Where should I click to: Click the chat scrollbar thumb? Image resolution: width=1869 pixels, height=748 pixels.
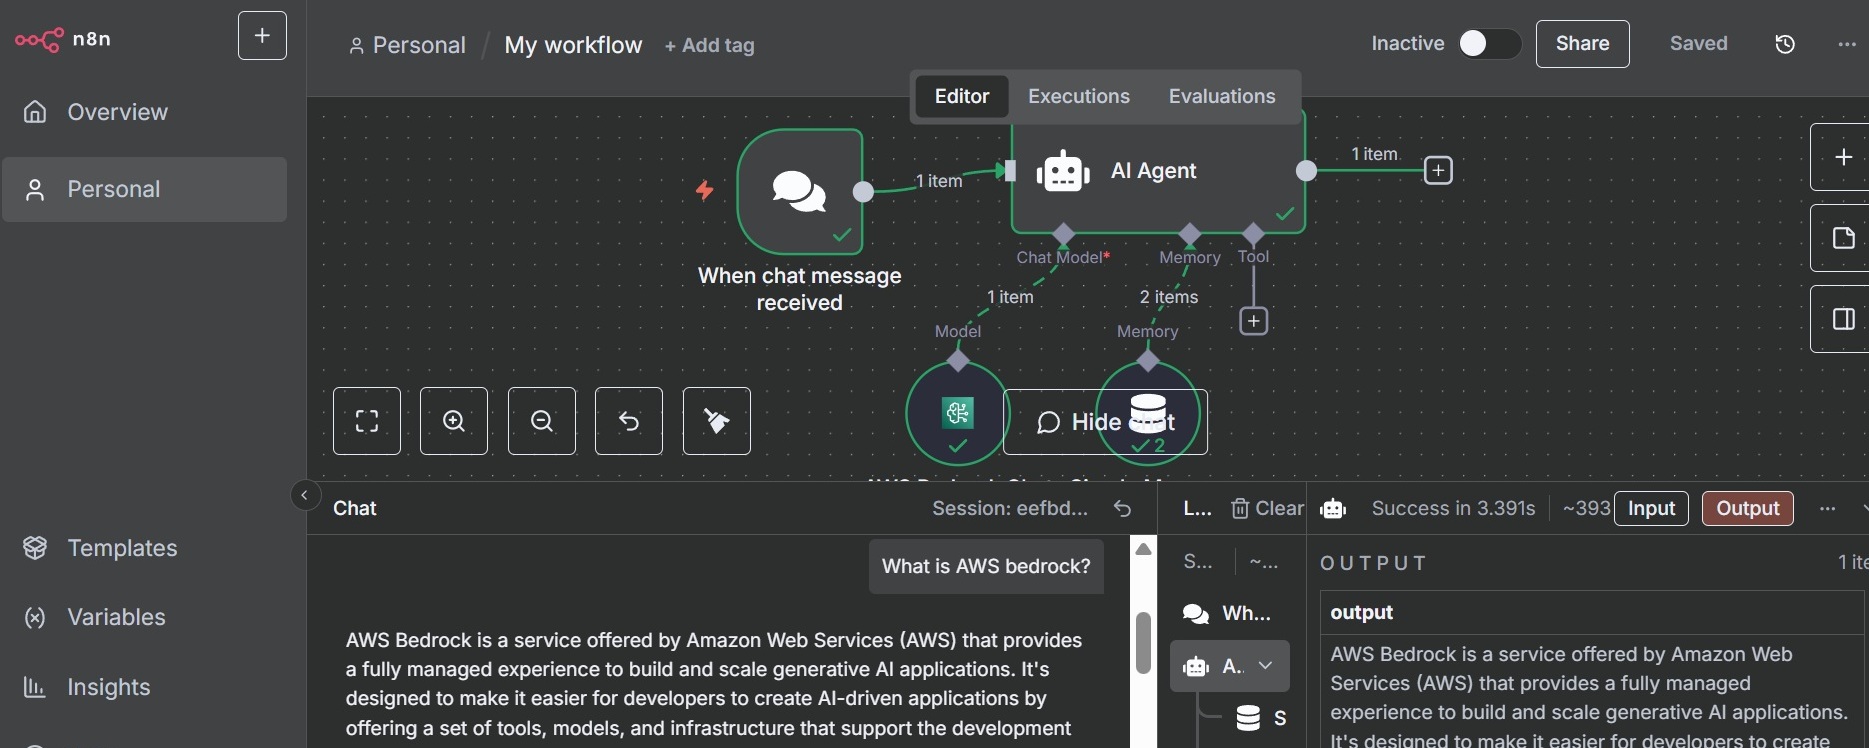1143,642
